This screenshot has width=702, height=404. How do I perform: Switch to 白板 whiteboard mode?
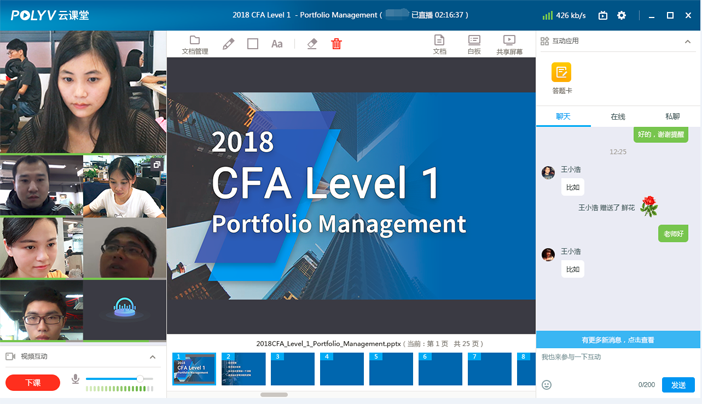tap(474, 44)
